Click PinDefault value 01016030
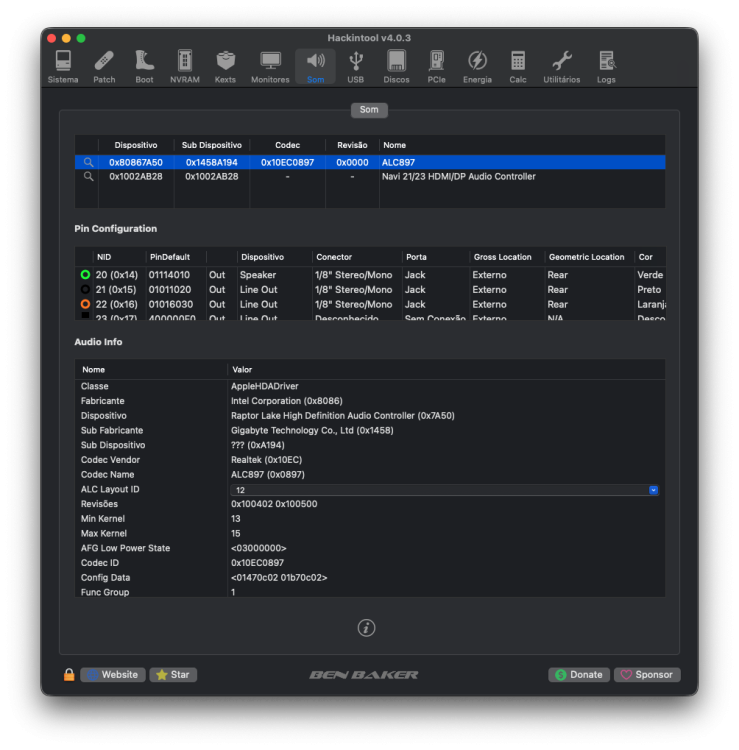739x750 pixels. pyautogui.click(x=171, y=304)
